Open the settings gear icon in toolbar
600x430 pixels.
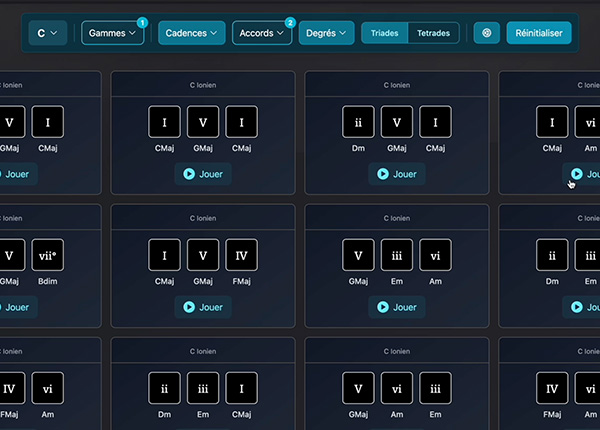click(487, 33)
